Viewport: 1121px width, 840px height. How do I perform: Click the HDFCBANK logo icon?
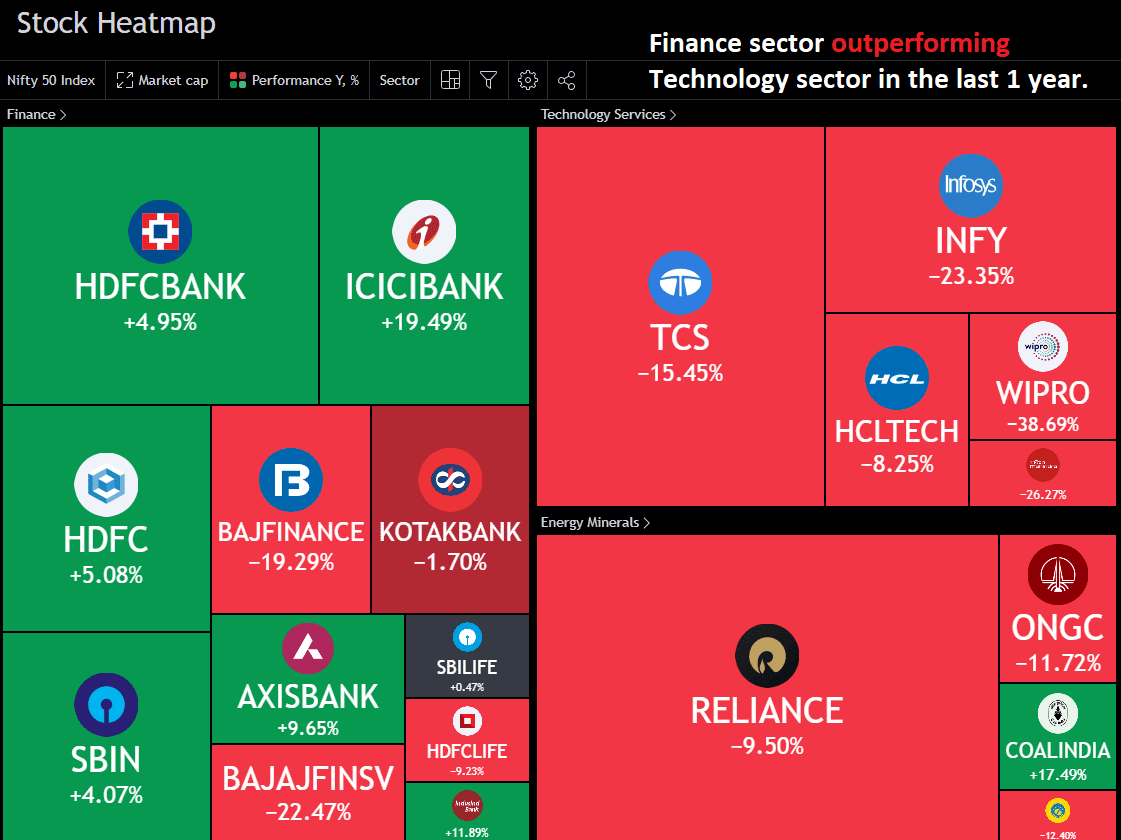(x=159, y=231)
